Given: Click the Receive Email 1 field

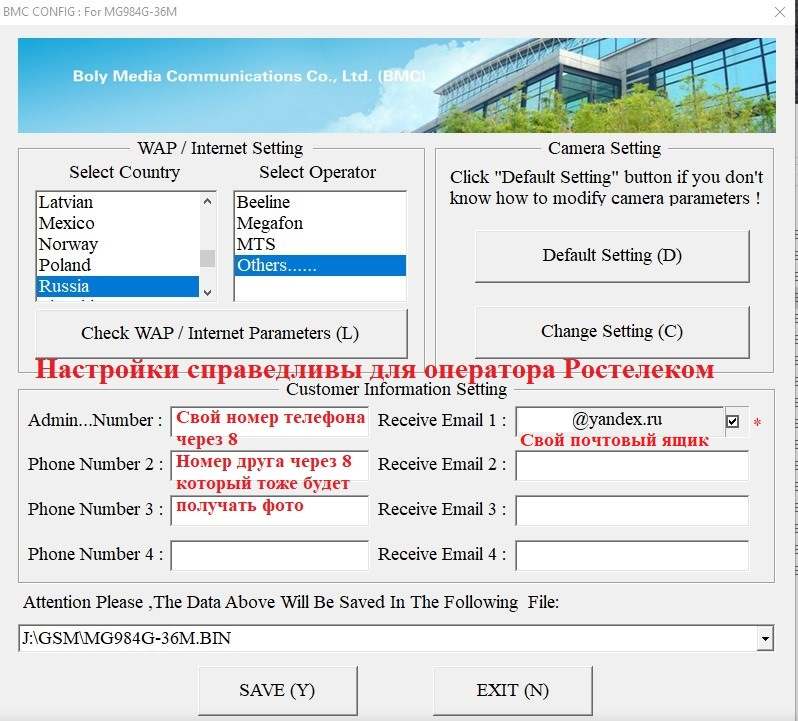Looking at the screenshot, I should click(619, 421).
